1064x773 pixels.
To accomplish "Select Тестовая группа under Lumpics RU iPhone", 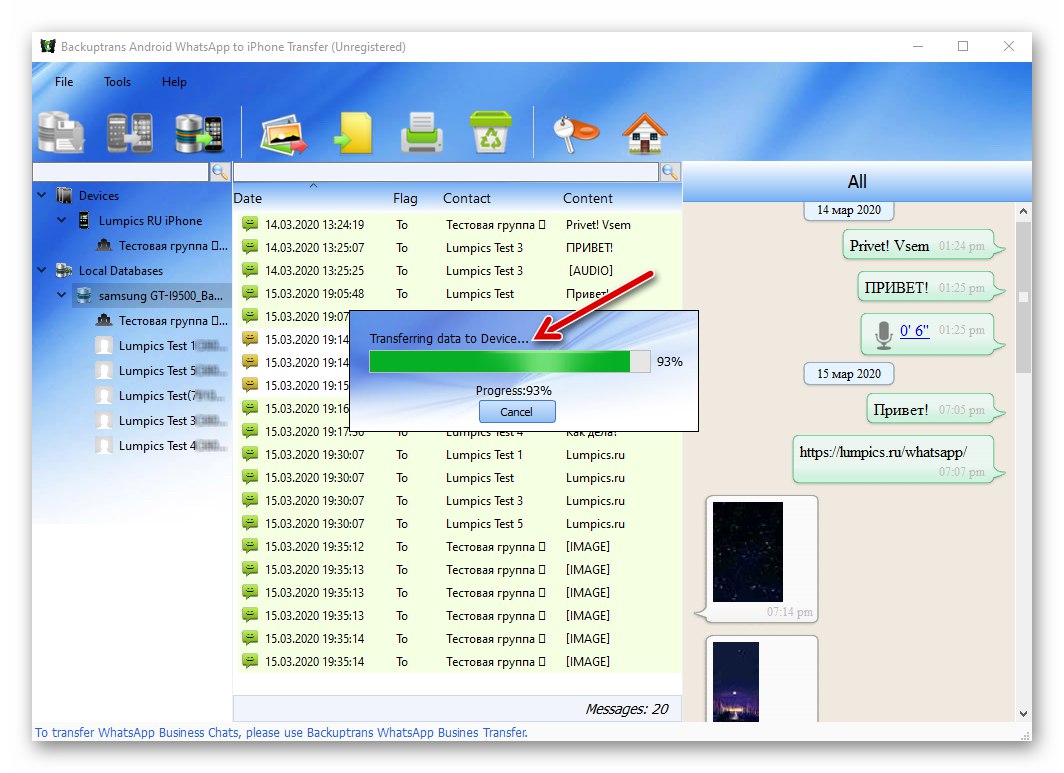I will (162, 245).
